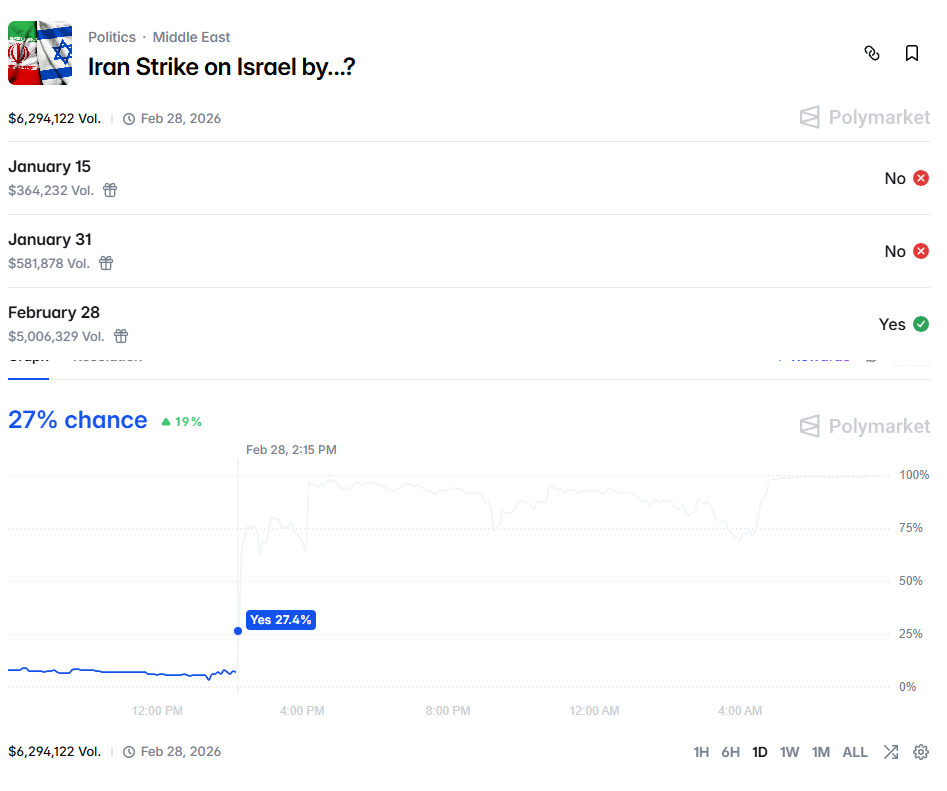This screenshot has height=791, width=947.
Task: Click the Iran-Israel flags market thumbnail
Action: tap(40, 53)
